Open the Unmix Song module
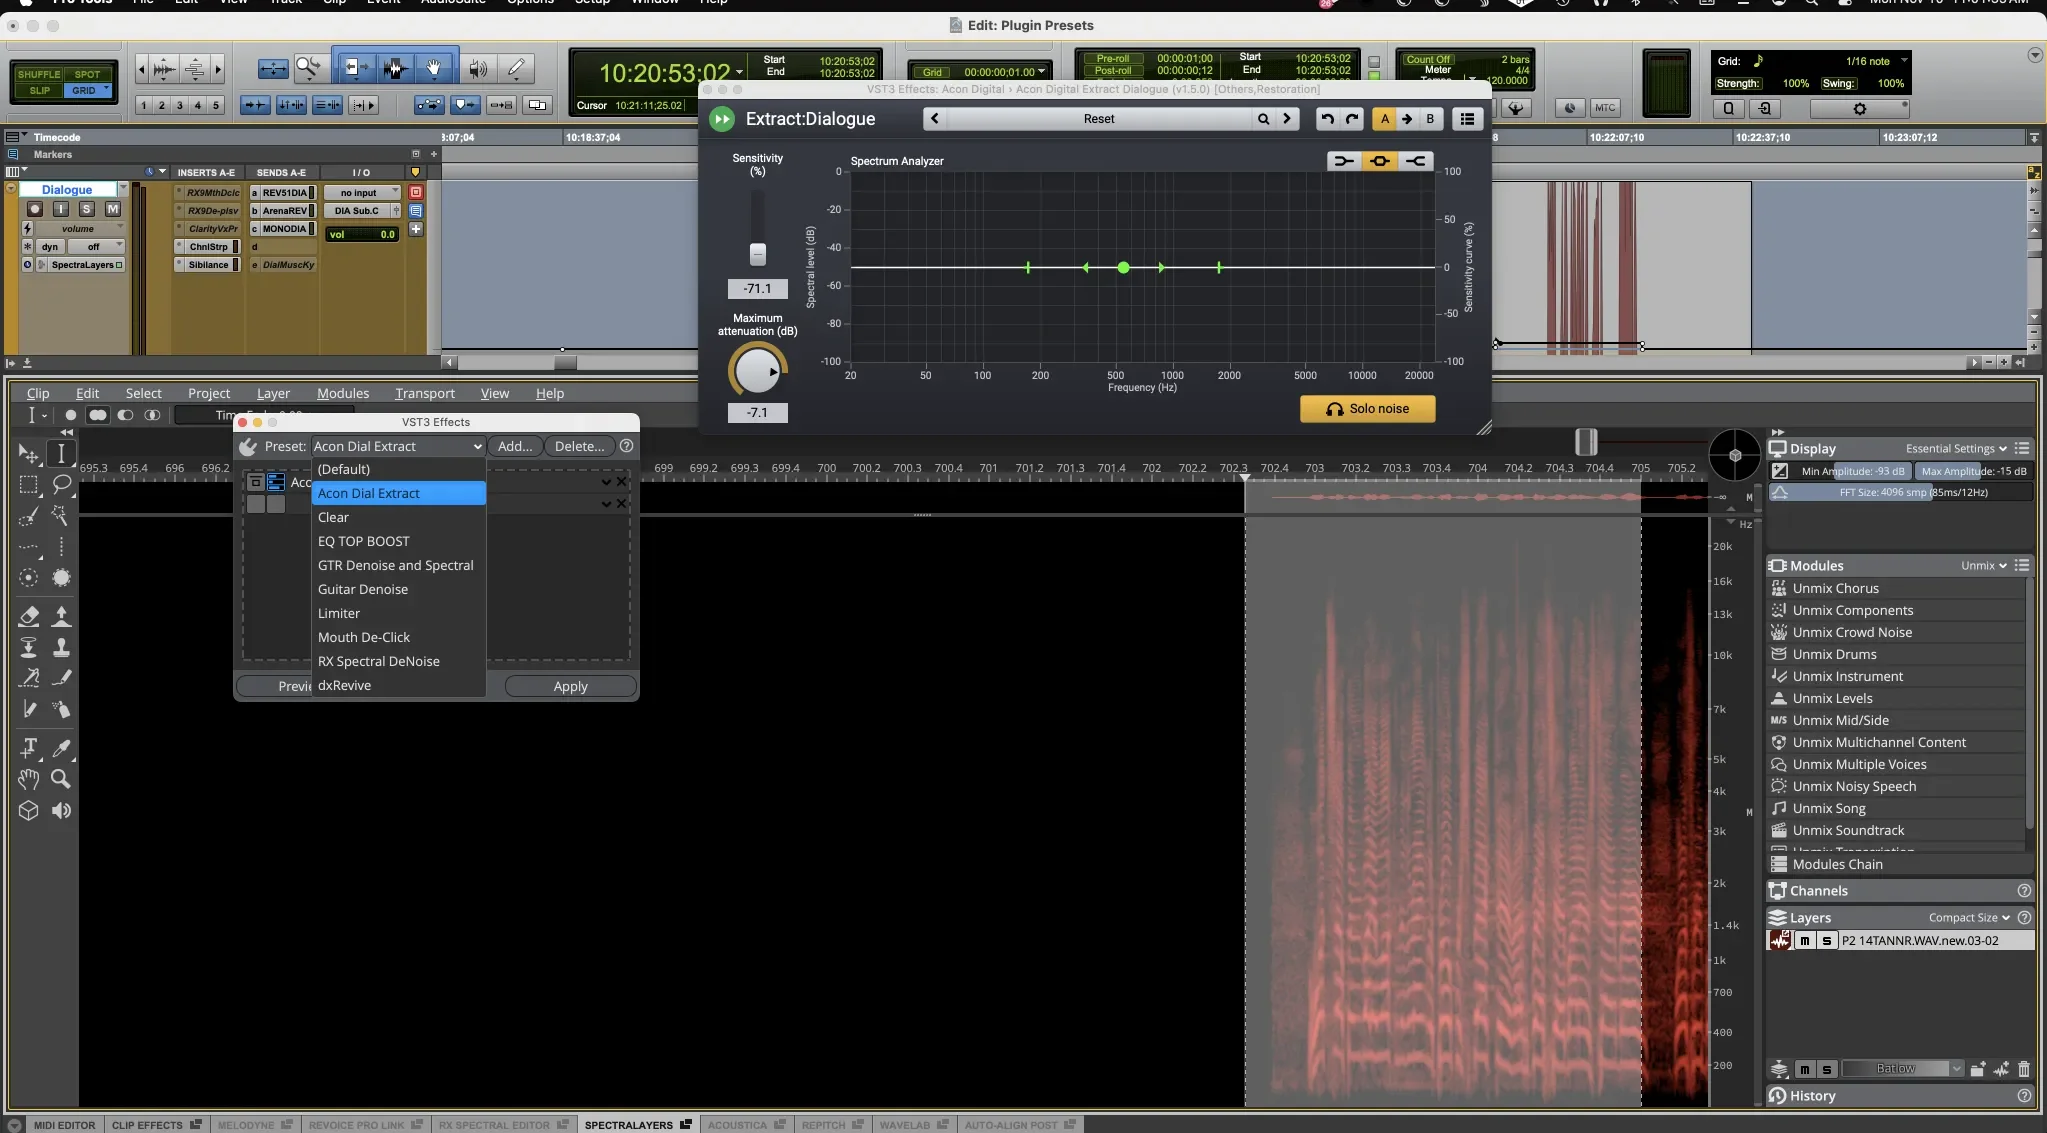The height and width of the screenshot is (1133, 2047). click(1830, 808)
